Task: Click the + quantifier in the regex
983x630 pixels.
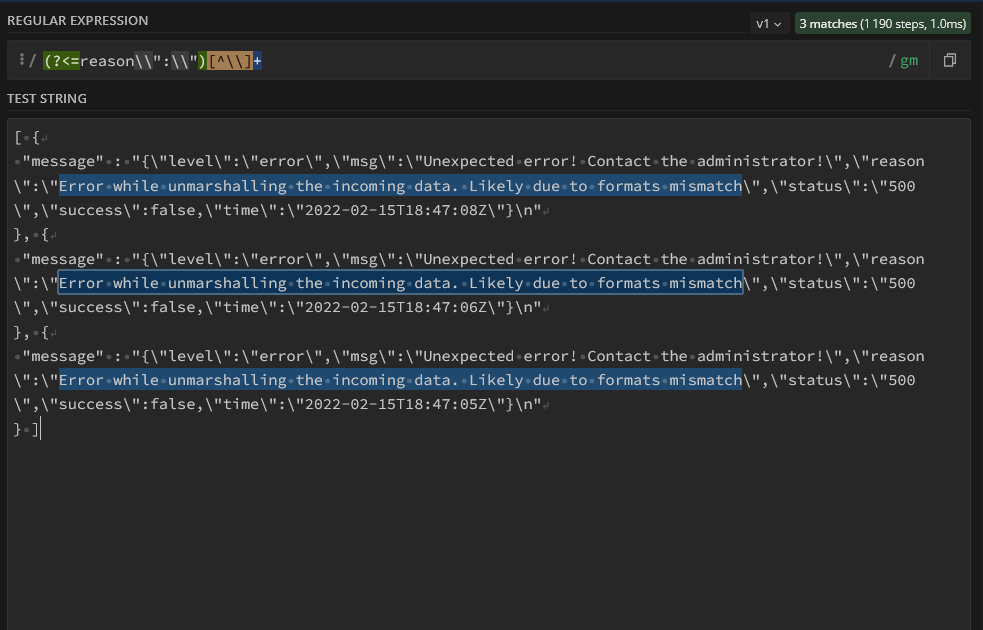Action: (257, 61)
